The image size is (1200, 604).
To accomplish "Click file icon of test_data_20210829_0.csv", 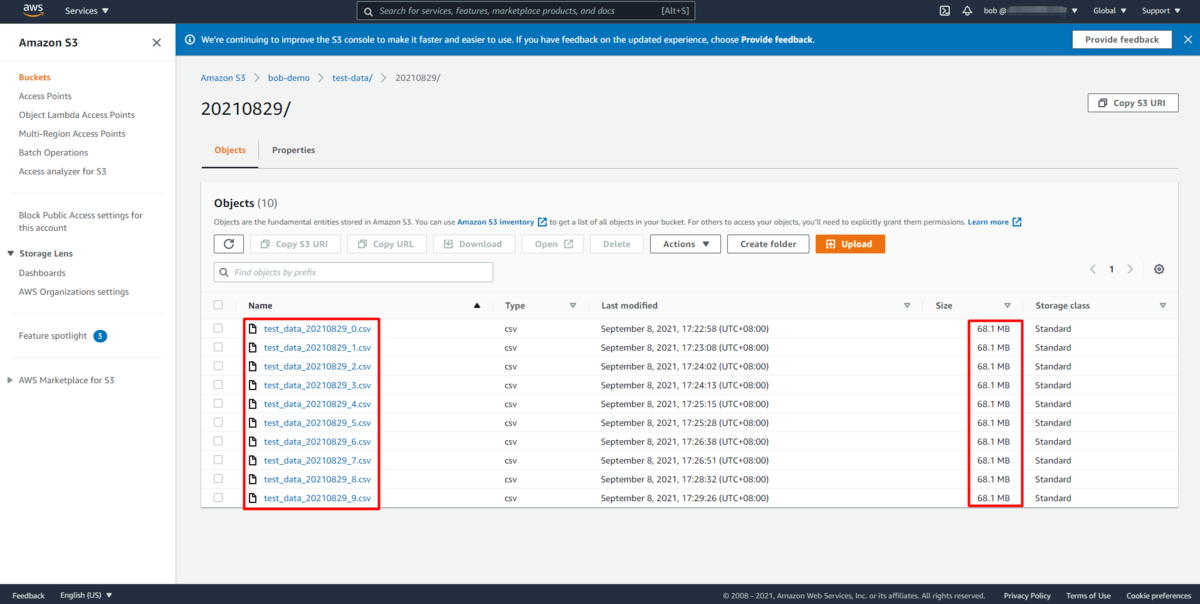I will pyautogui.click(x=253, y=329).
